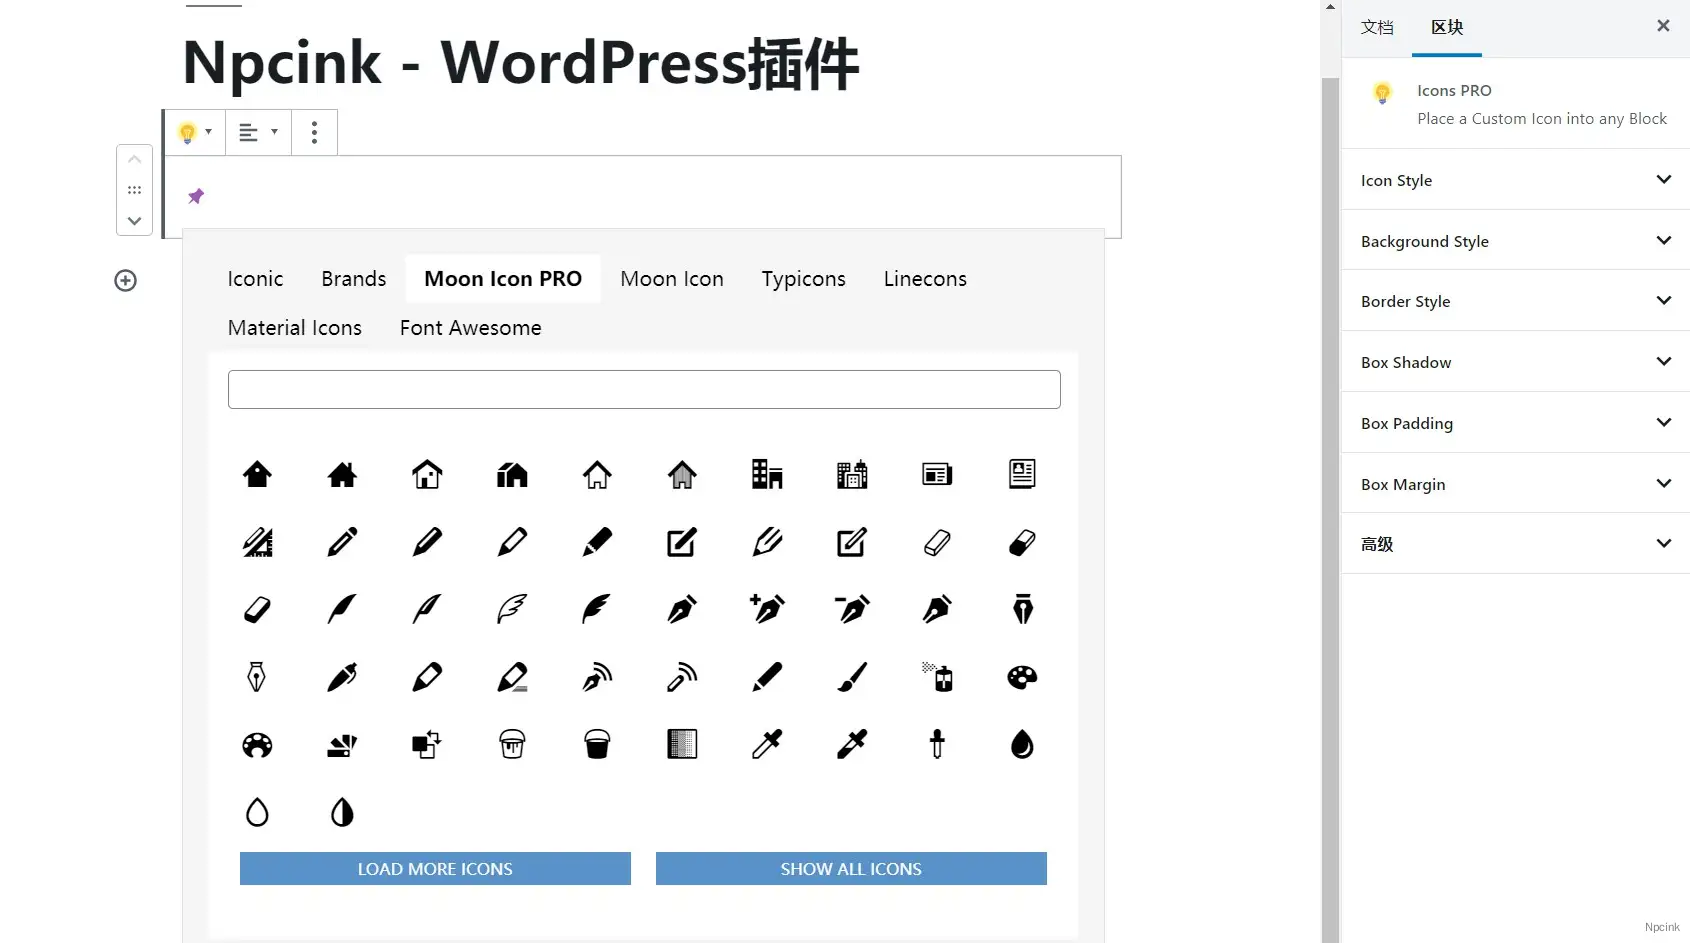Viewport: 1690px width, 943px height.
Task: Pick the spray paint can icon
Action: (937, 677)
